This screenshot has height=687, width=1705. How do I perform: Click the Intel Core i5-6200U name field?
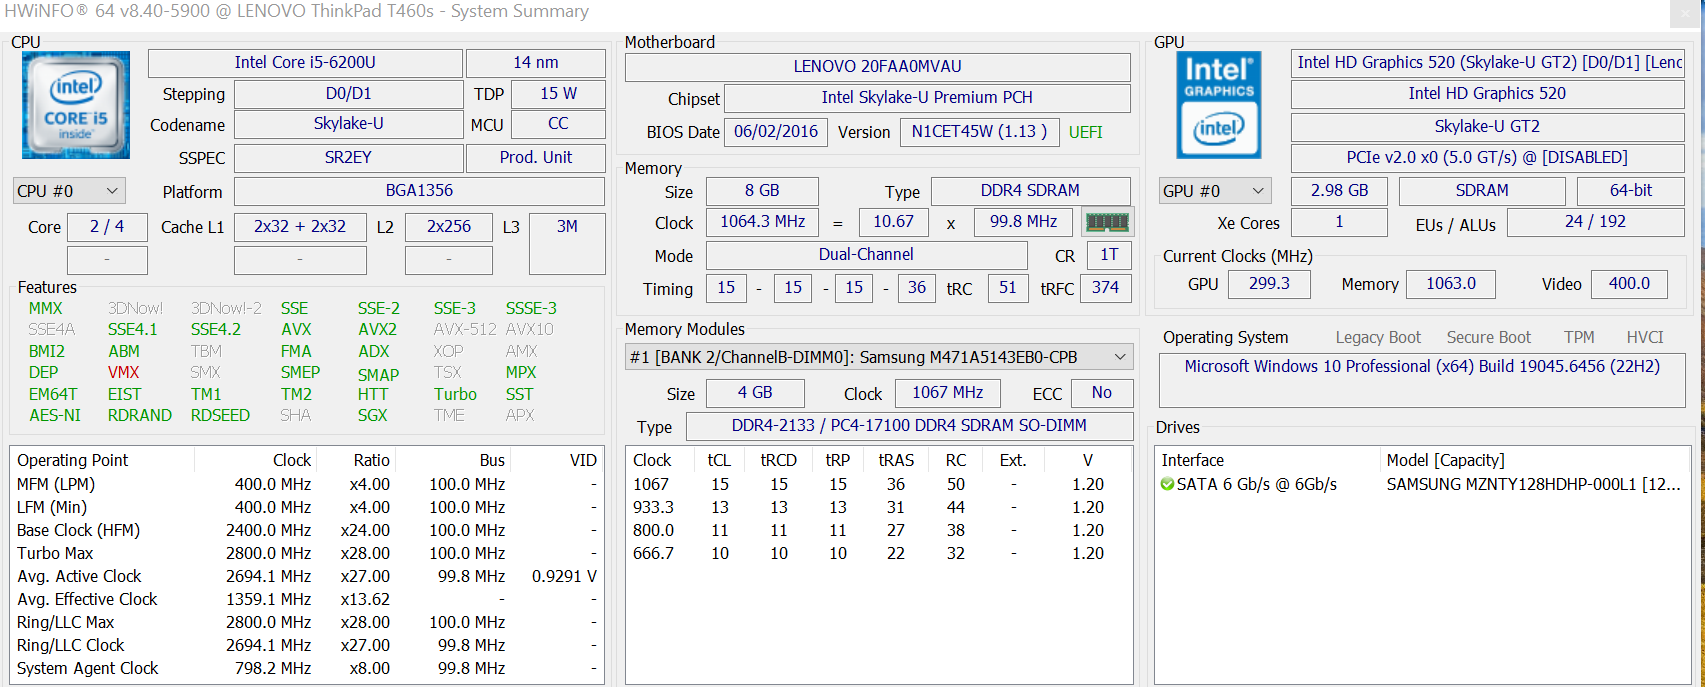pyautogui.click(x=305, y=63)
